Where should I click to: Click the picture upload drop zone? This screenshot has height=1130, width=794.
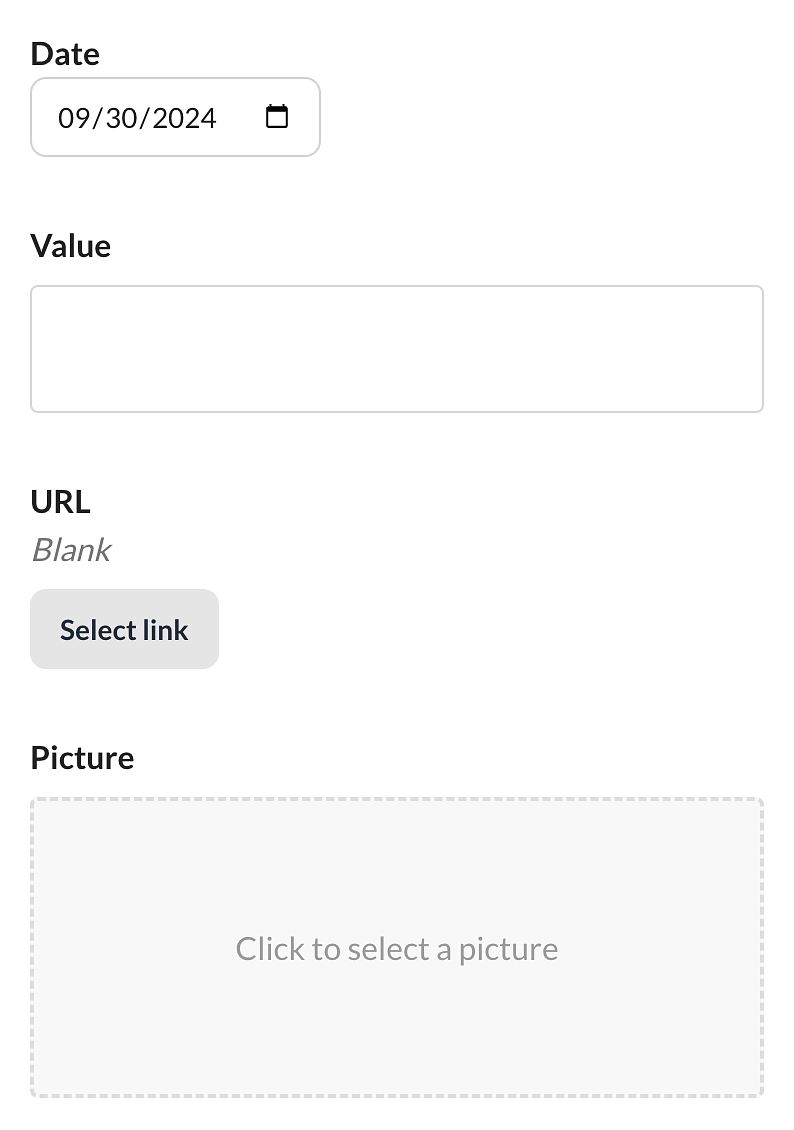click(397, 948)
